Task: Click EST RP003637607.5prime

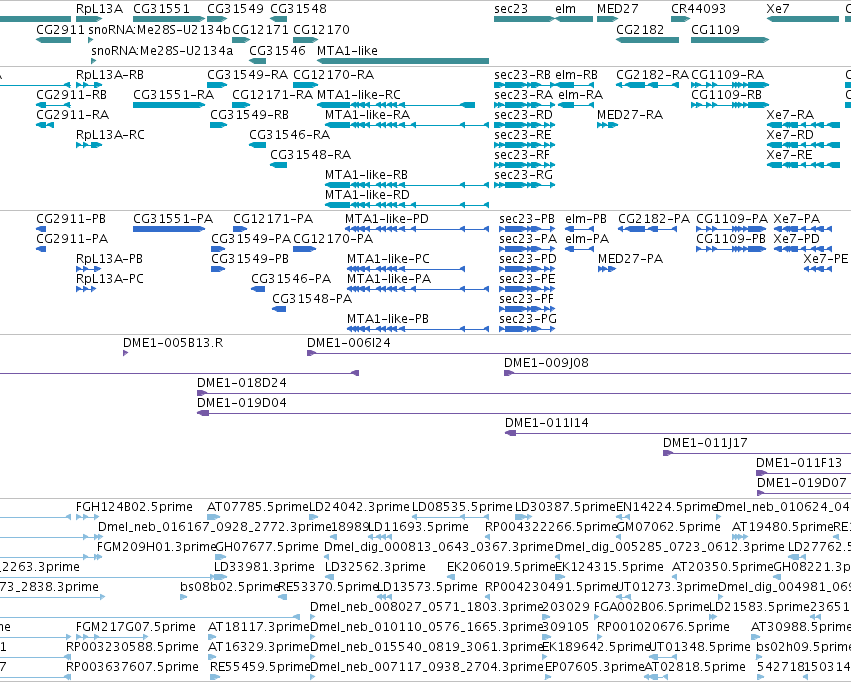Action: coord(132,667)
